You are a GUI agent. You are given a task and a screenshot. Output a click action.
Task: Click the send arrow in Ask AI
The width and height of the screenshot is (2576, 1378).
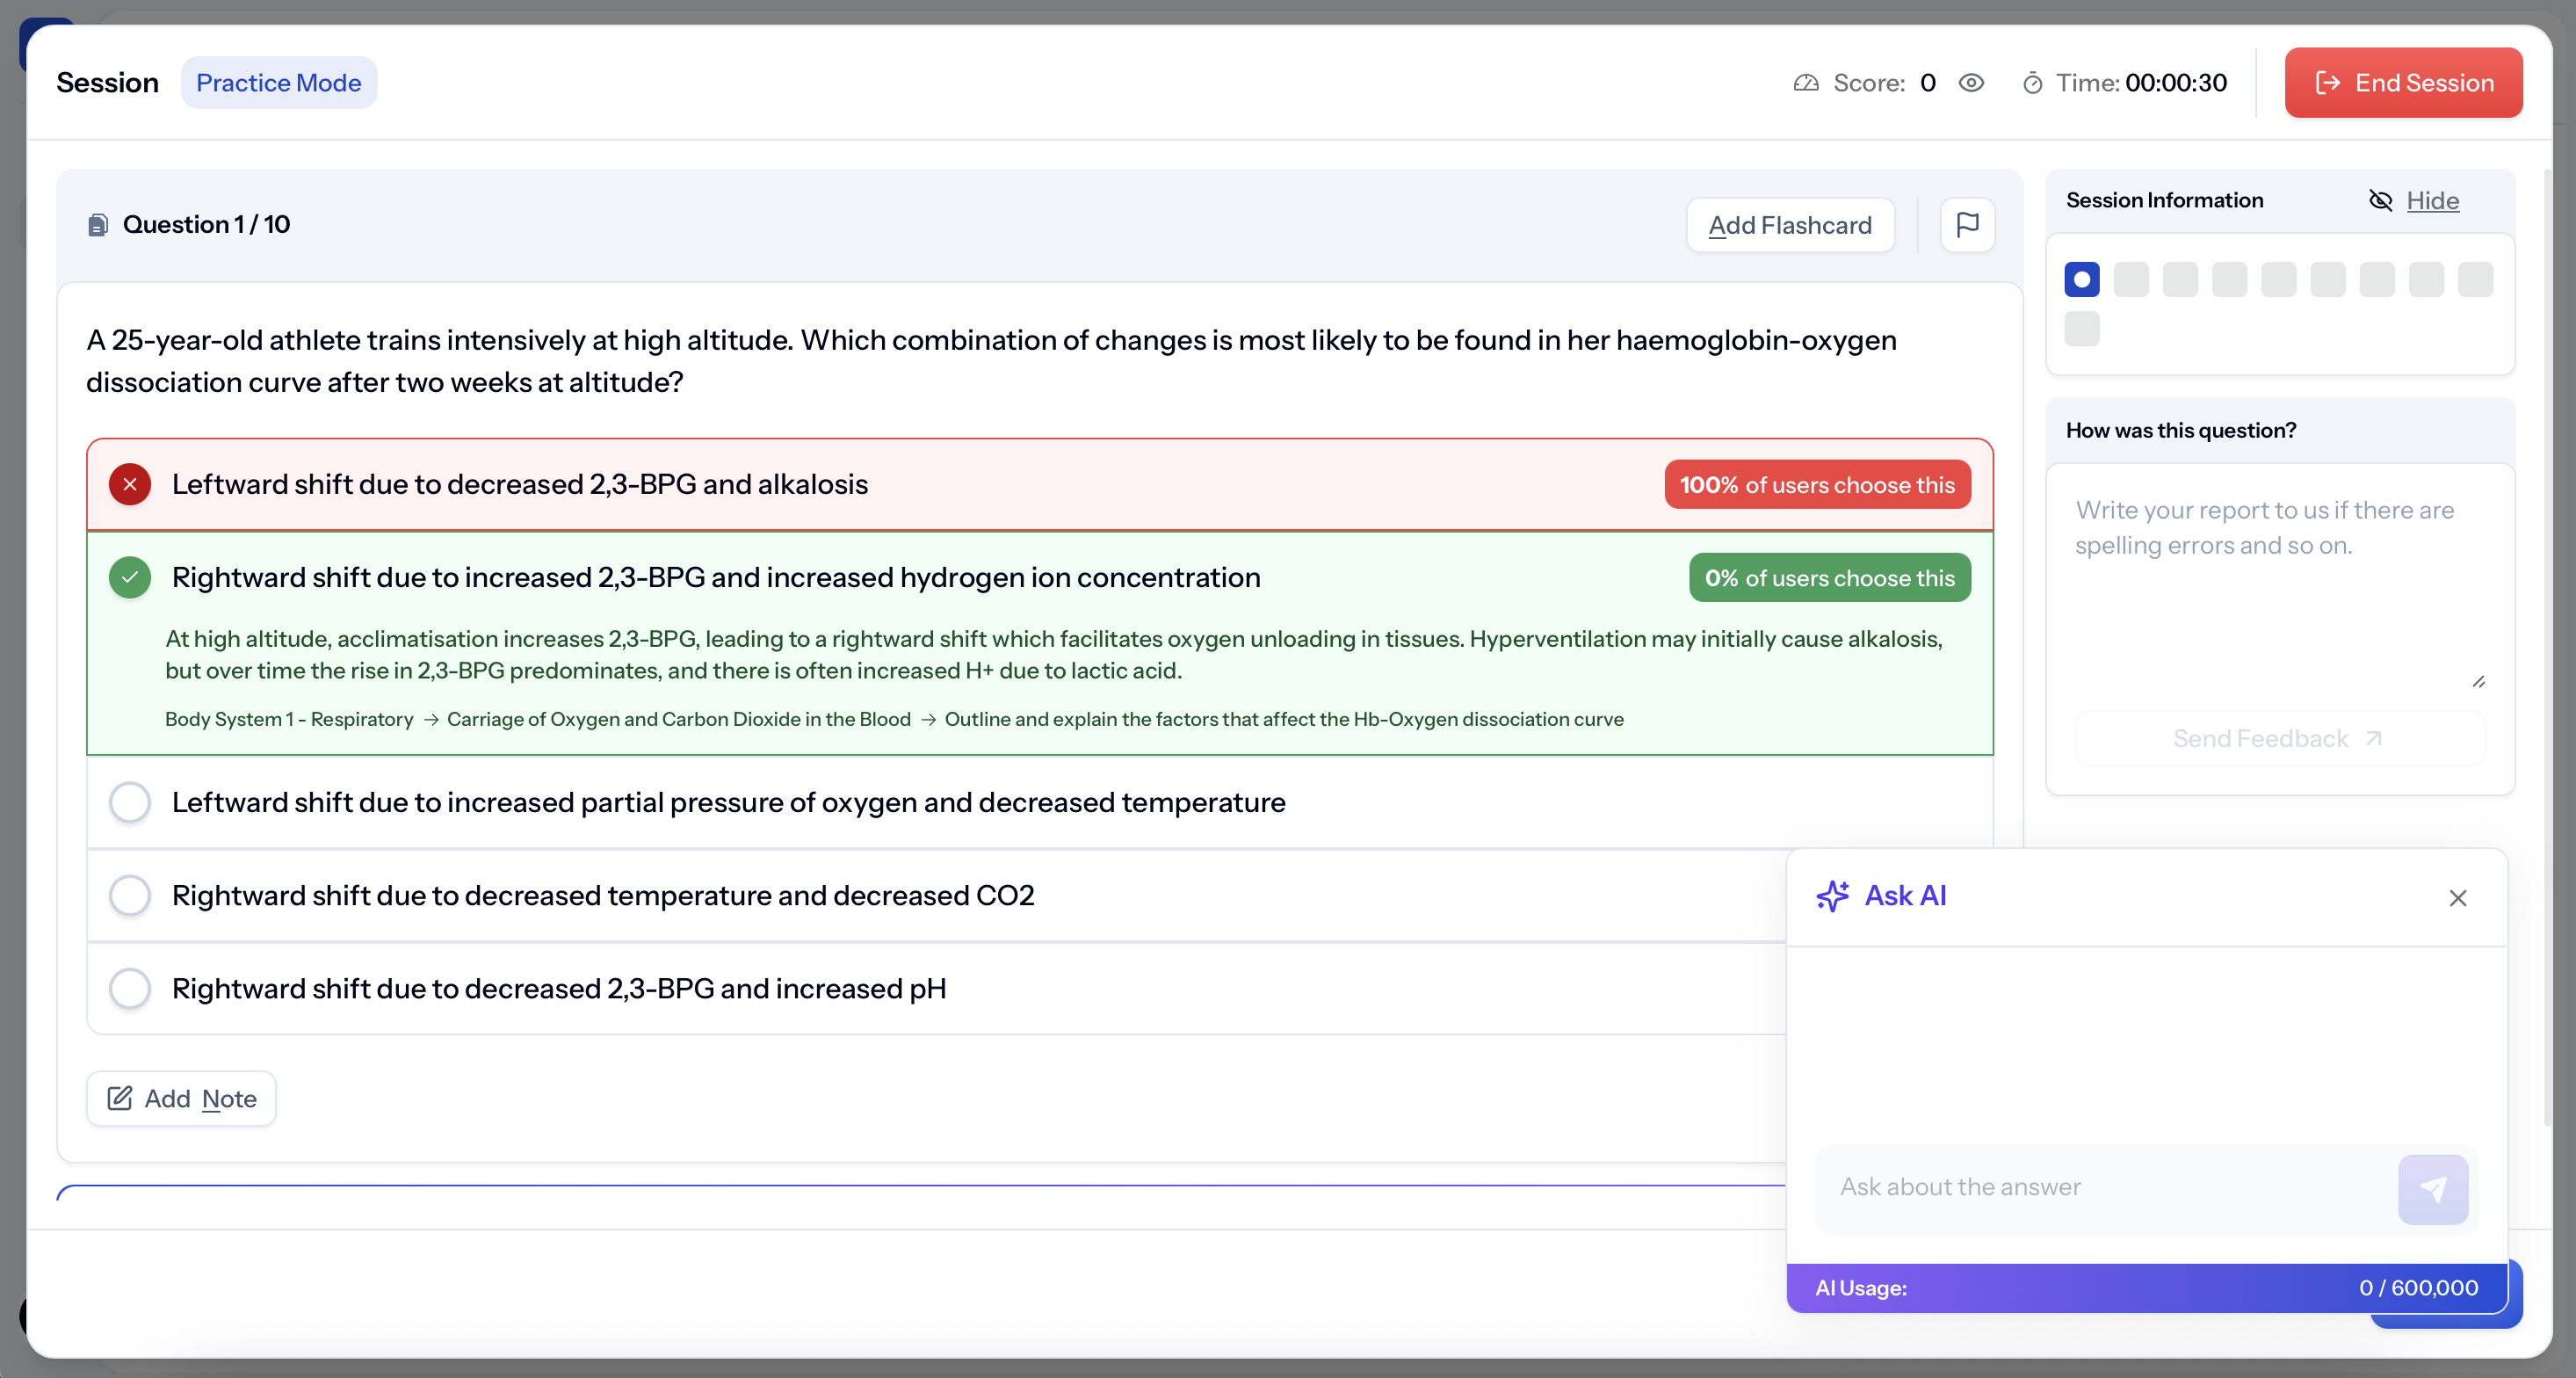pyautogui.click(x=2432, y=1189)
